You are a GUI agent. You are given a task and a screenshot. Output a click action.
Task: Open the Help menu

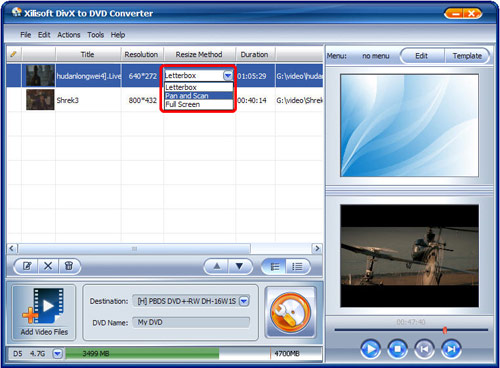click(x=118, y=35)
